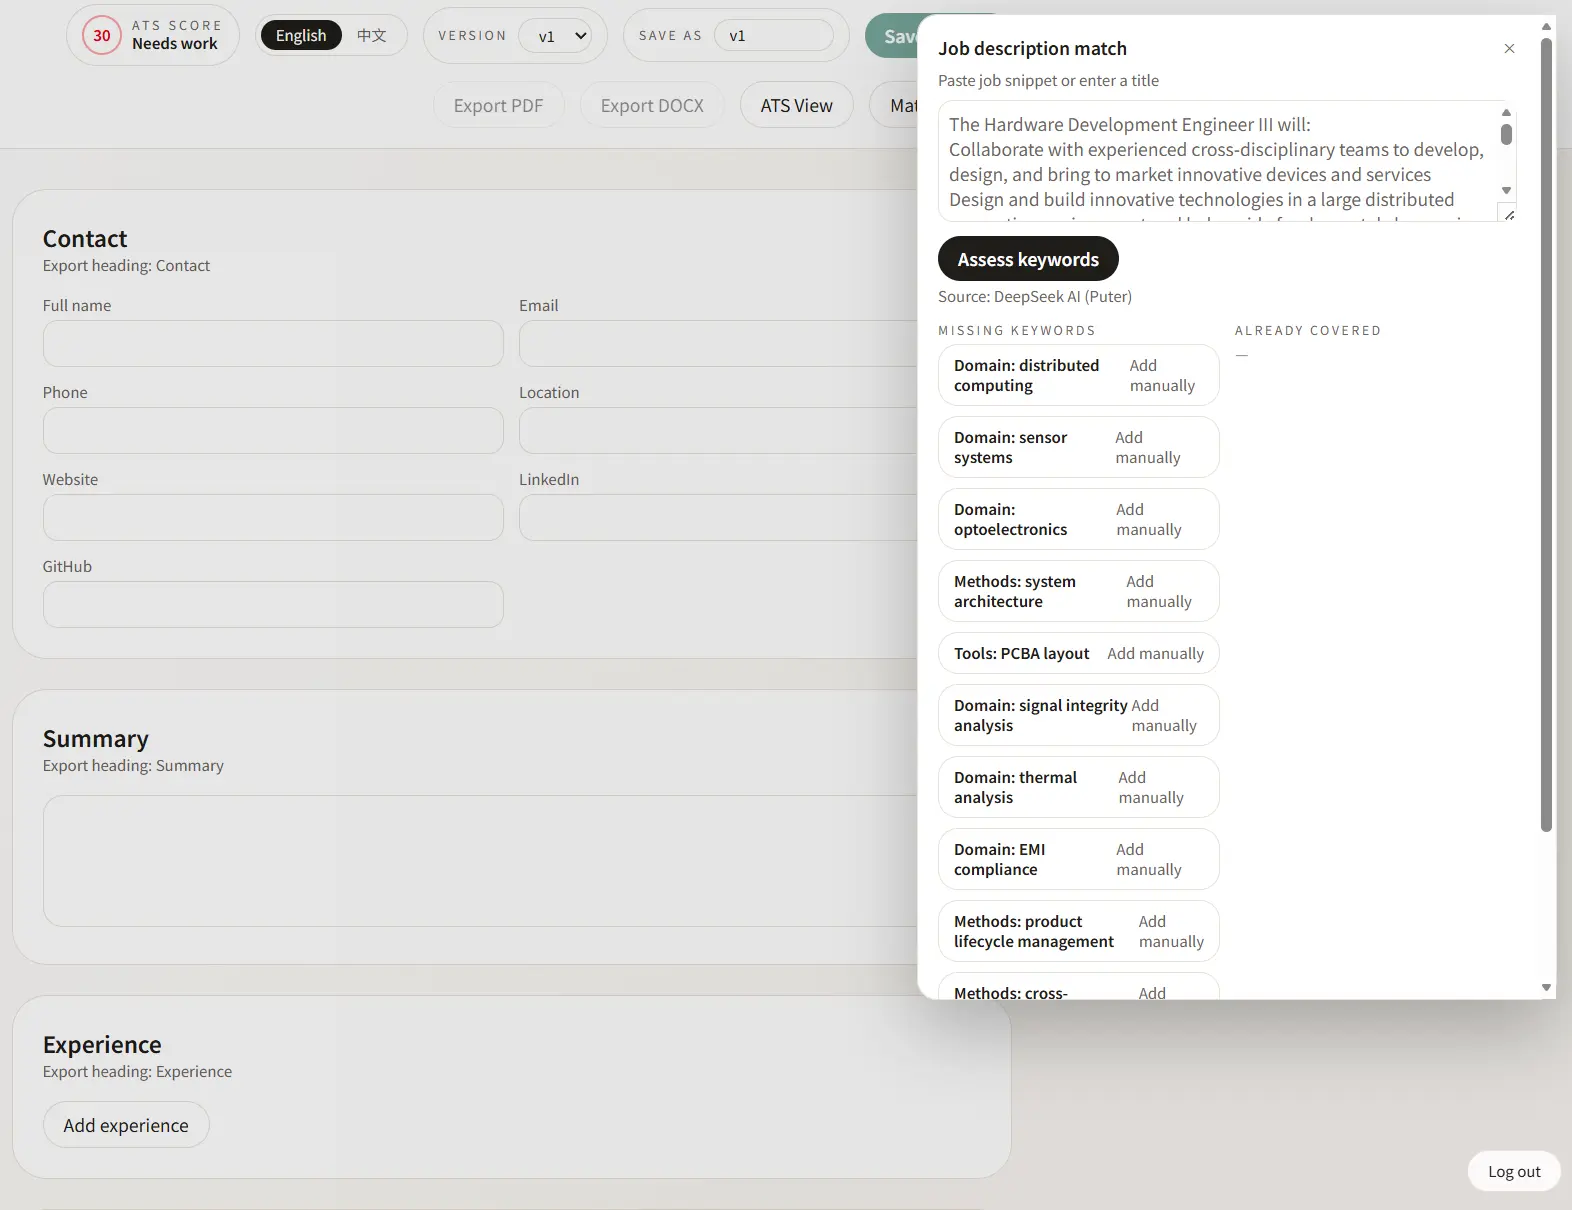Close the Job description match panel
The height and width of the screenshot is (1210, 1572).
point(1509,48)
